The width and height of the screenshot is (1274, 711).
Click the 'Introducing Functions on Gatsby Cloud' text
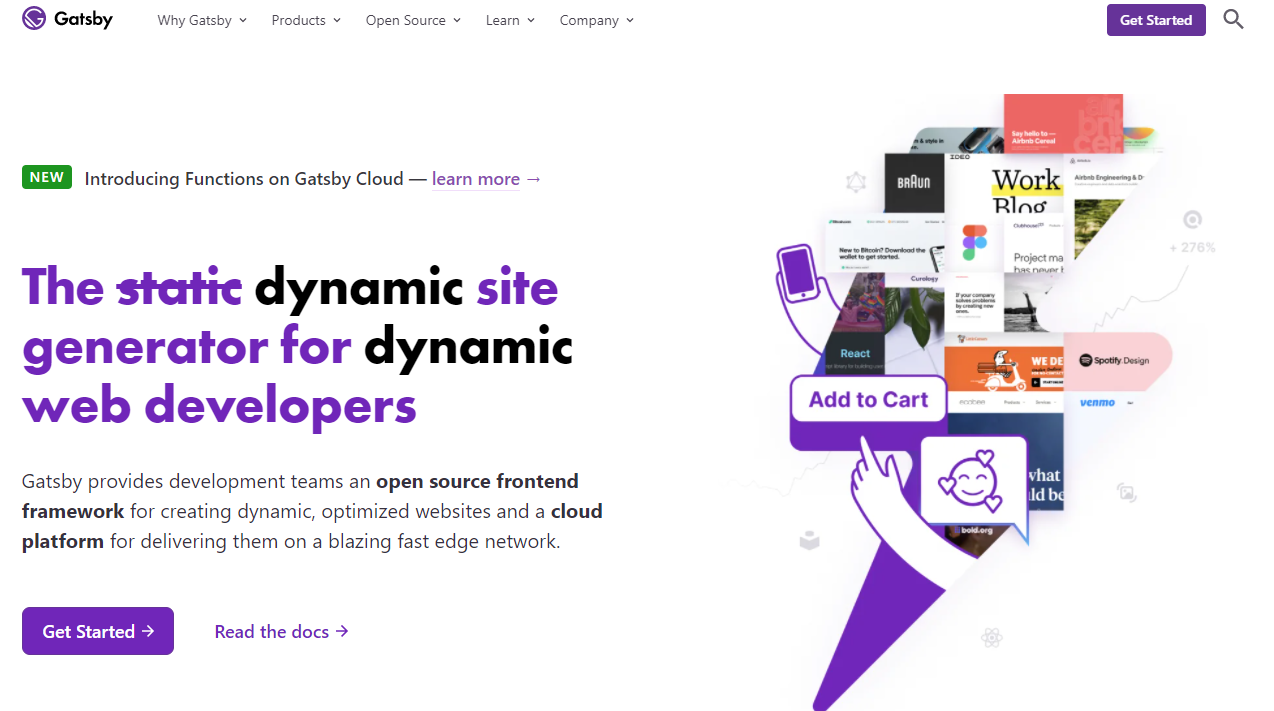[244, 179]
